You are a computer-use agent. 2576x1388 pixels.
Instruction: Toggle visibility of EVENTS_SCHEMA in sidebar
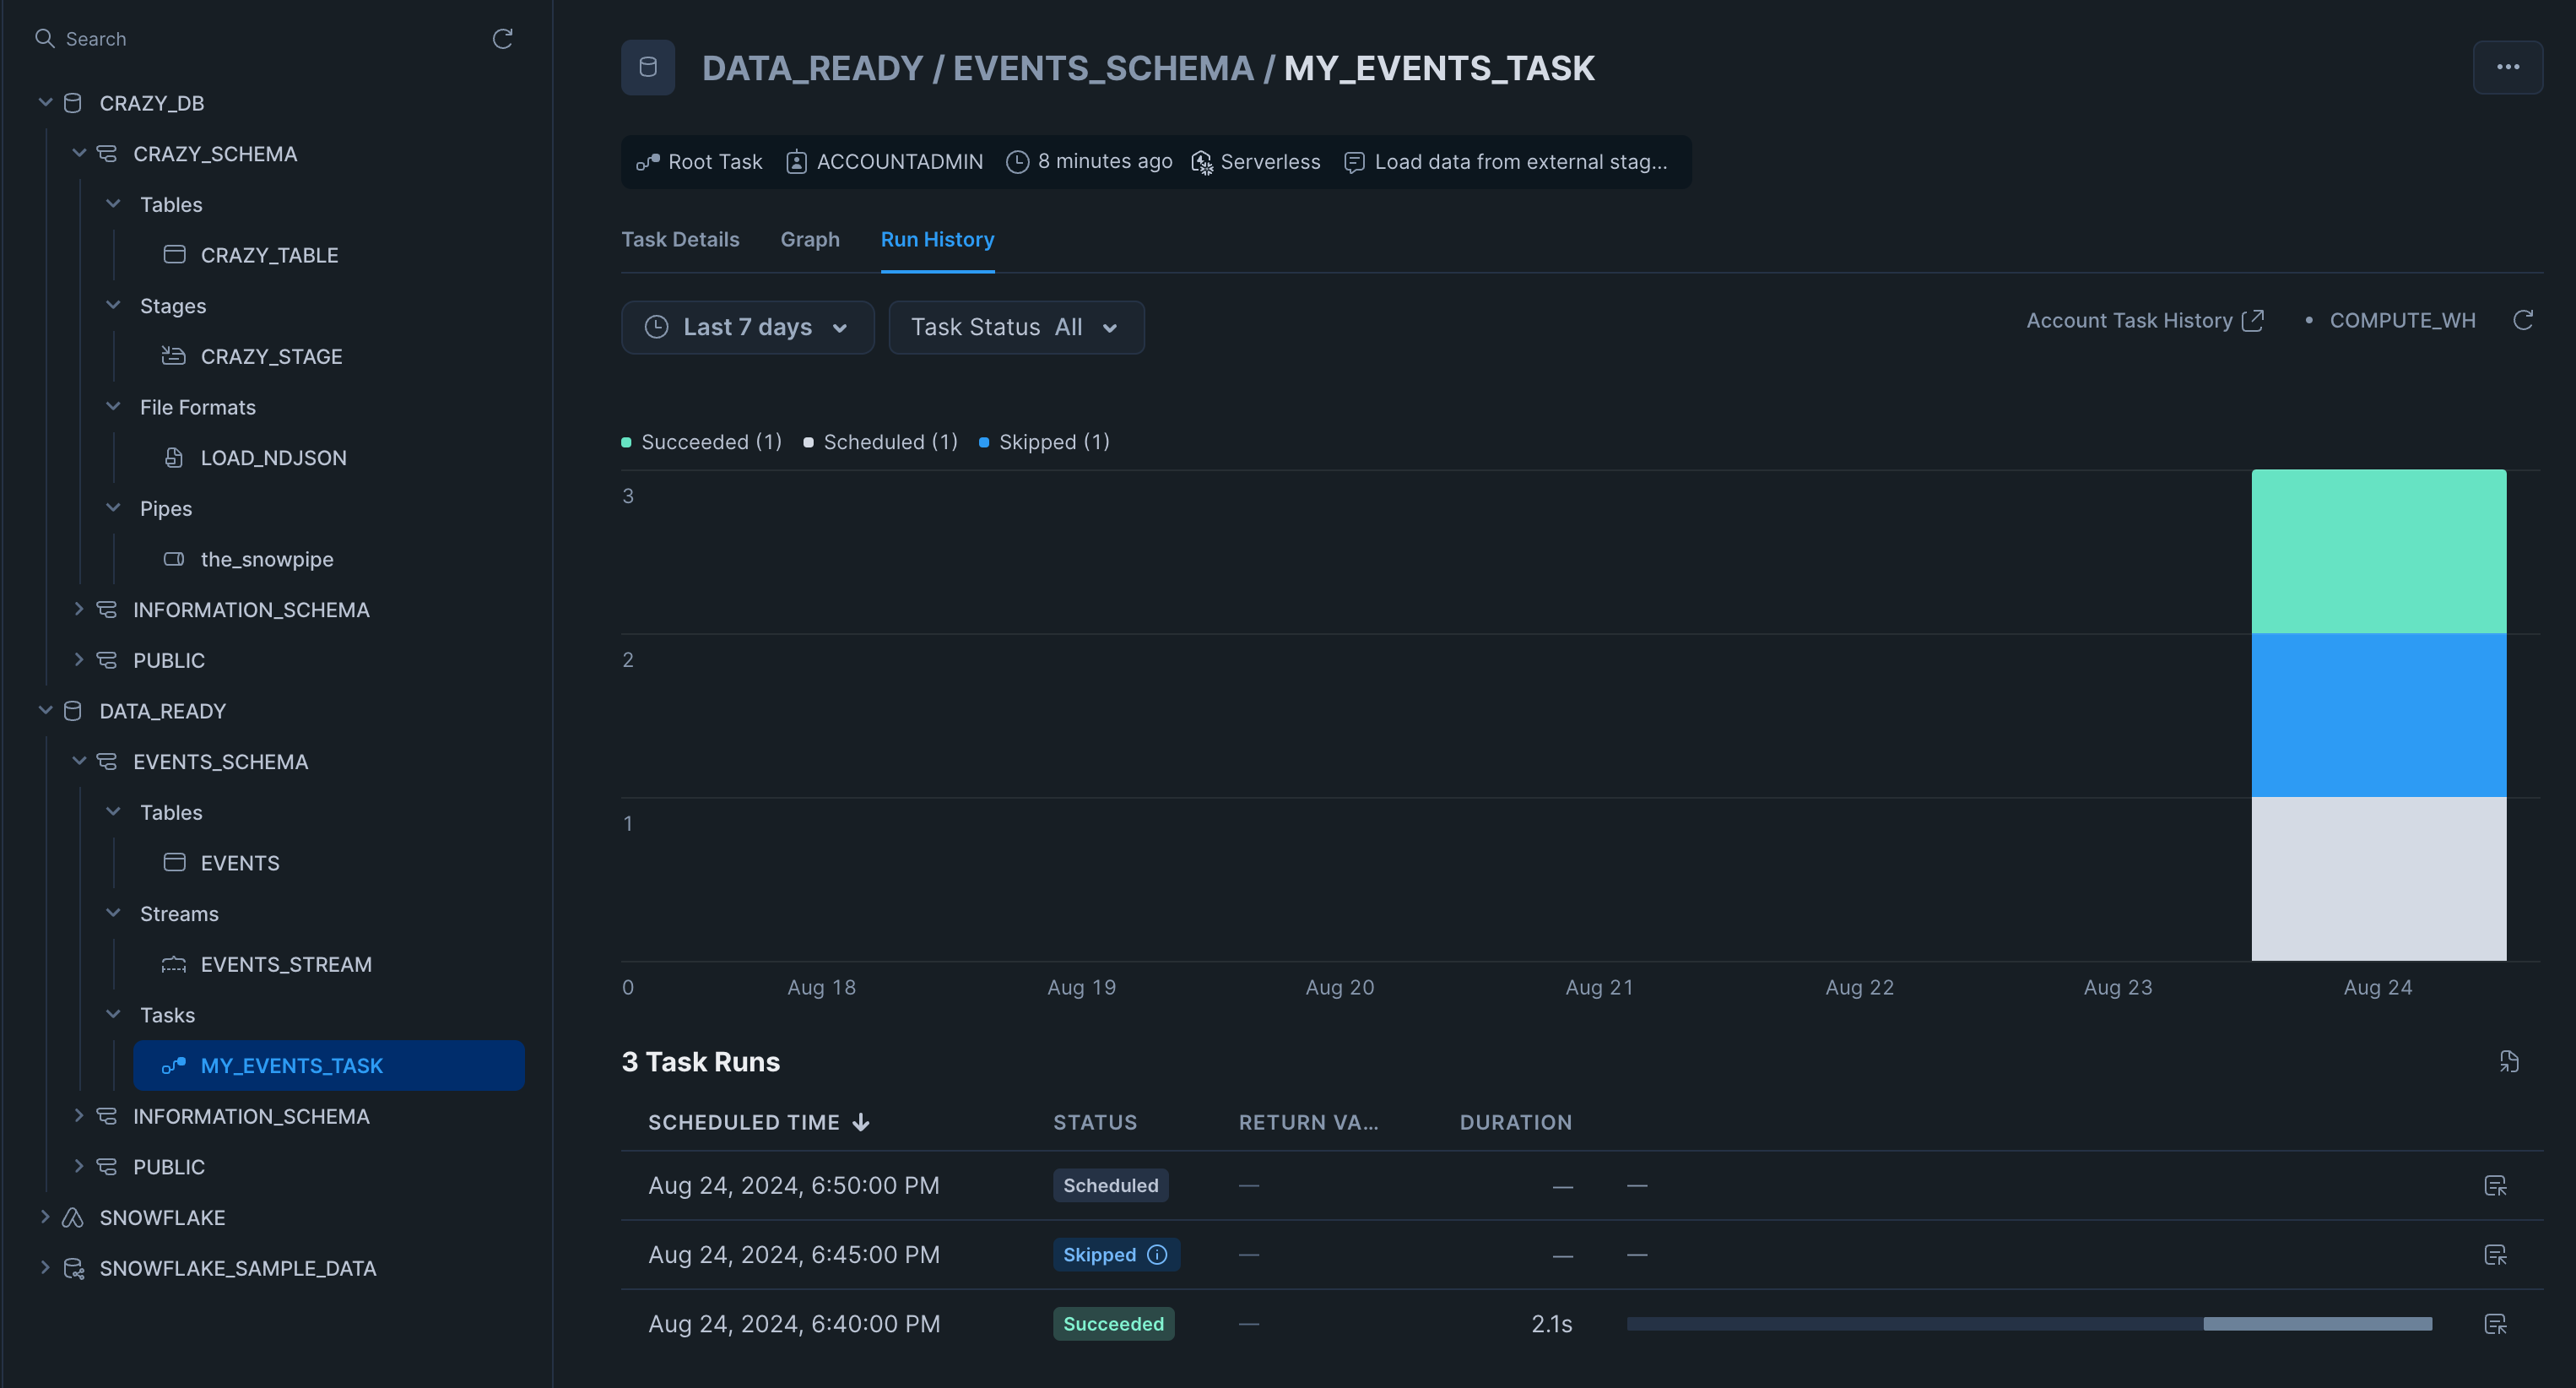point(80,761)
